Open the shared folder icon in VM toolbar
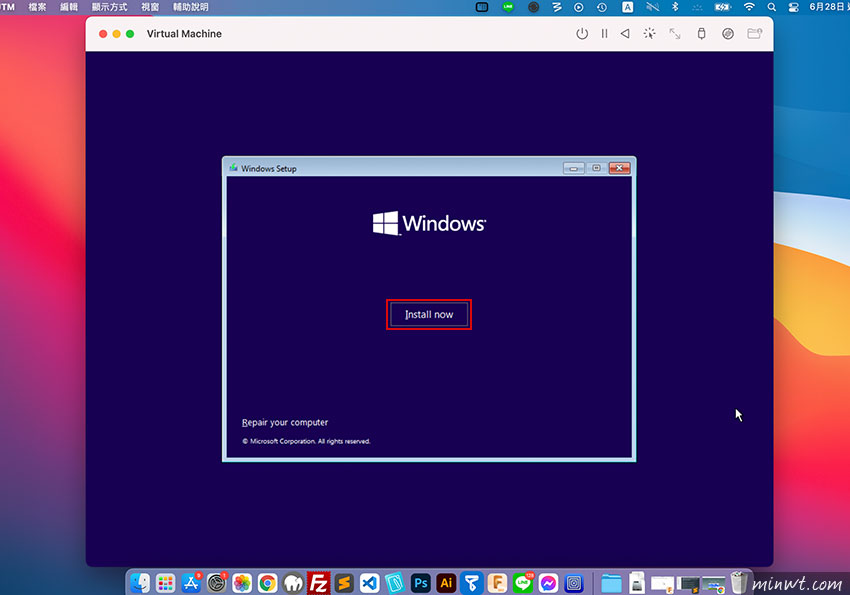 pos(755,34)
